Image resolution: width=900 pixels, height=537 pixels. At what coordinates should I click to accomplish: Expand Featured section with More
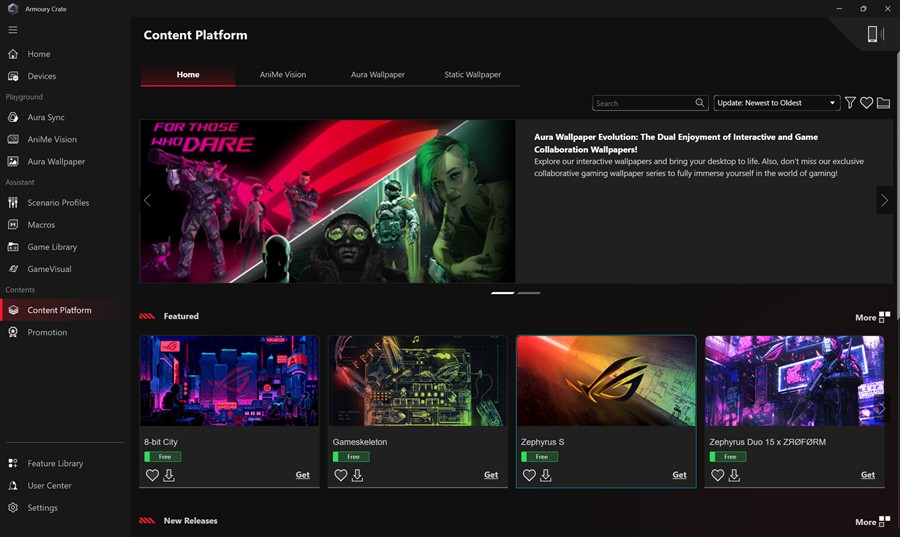871,317
